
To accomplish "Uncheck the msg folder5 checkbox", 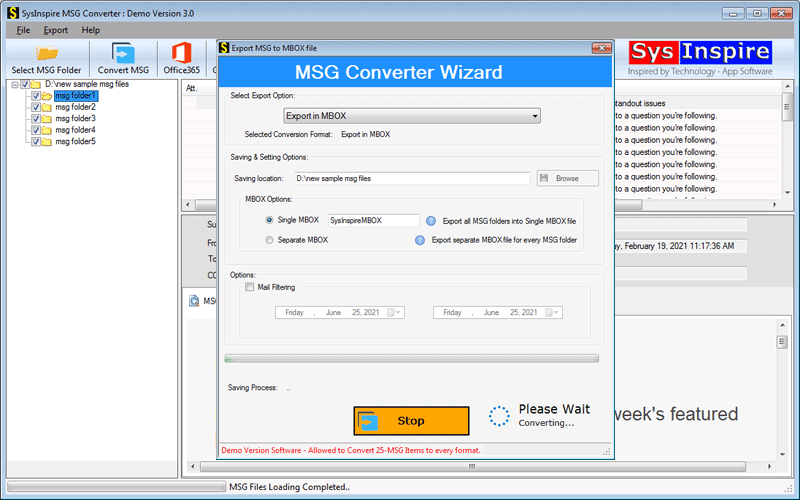I will (36, 142).
